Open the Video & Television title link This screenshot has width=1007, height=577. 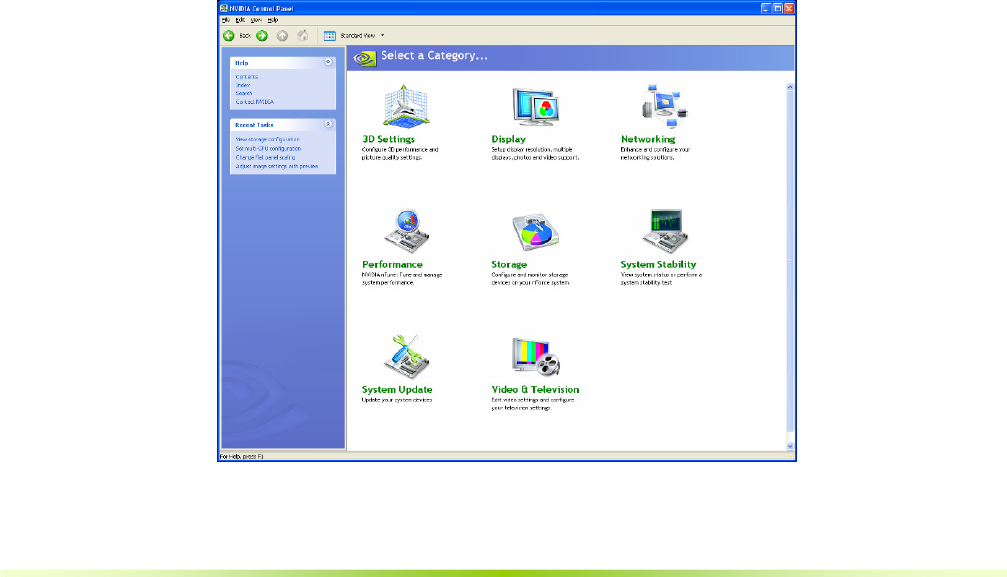[x=535, y=389]
